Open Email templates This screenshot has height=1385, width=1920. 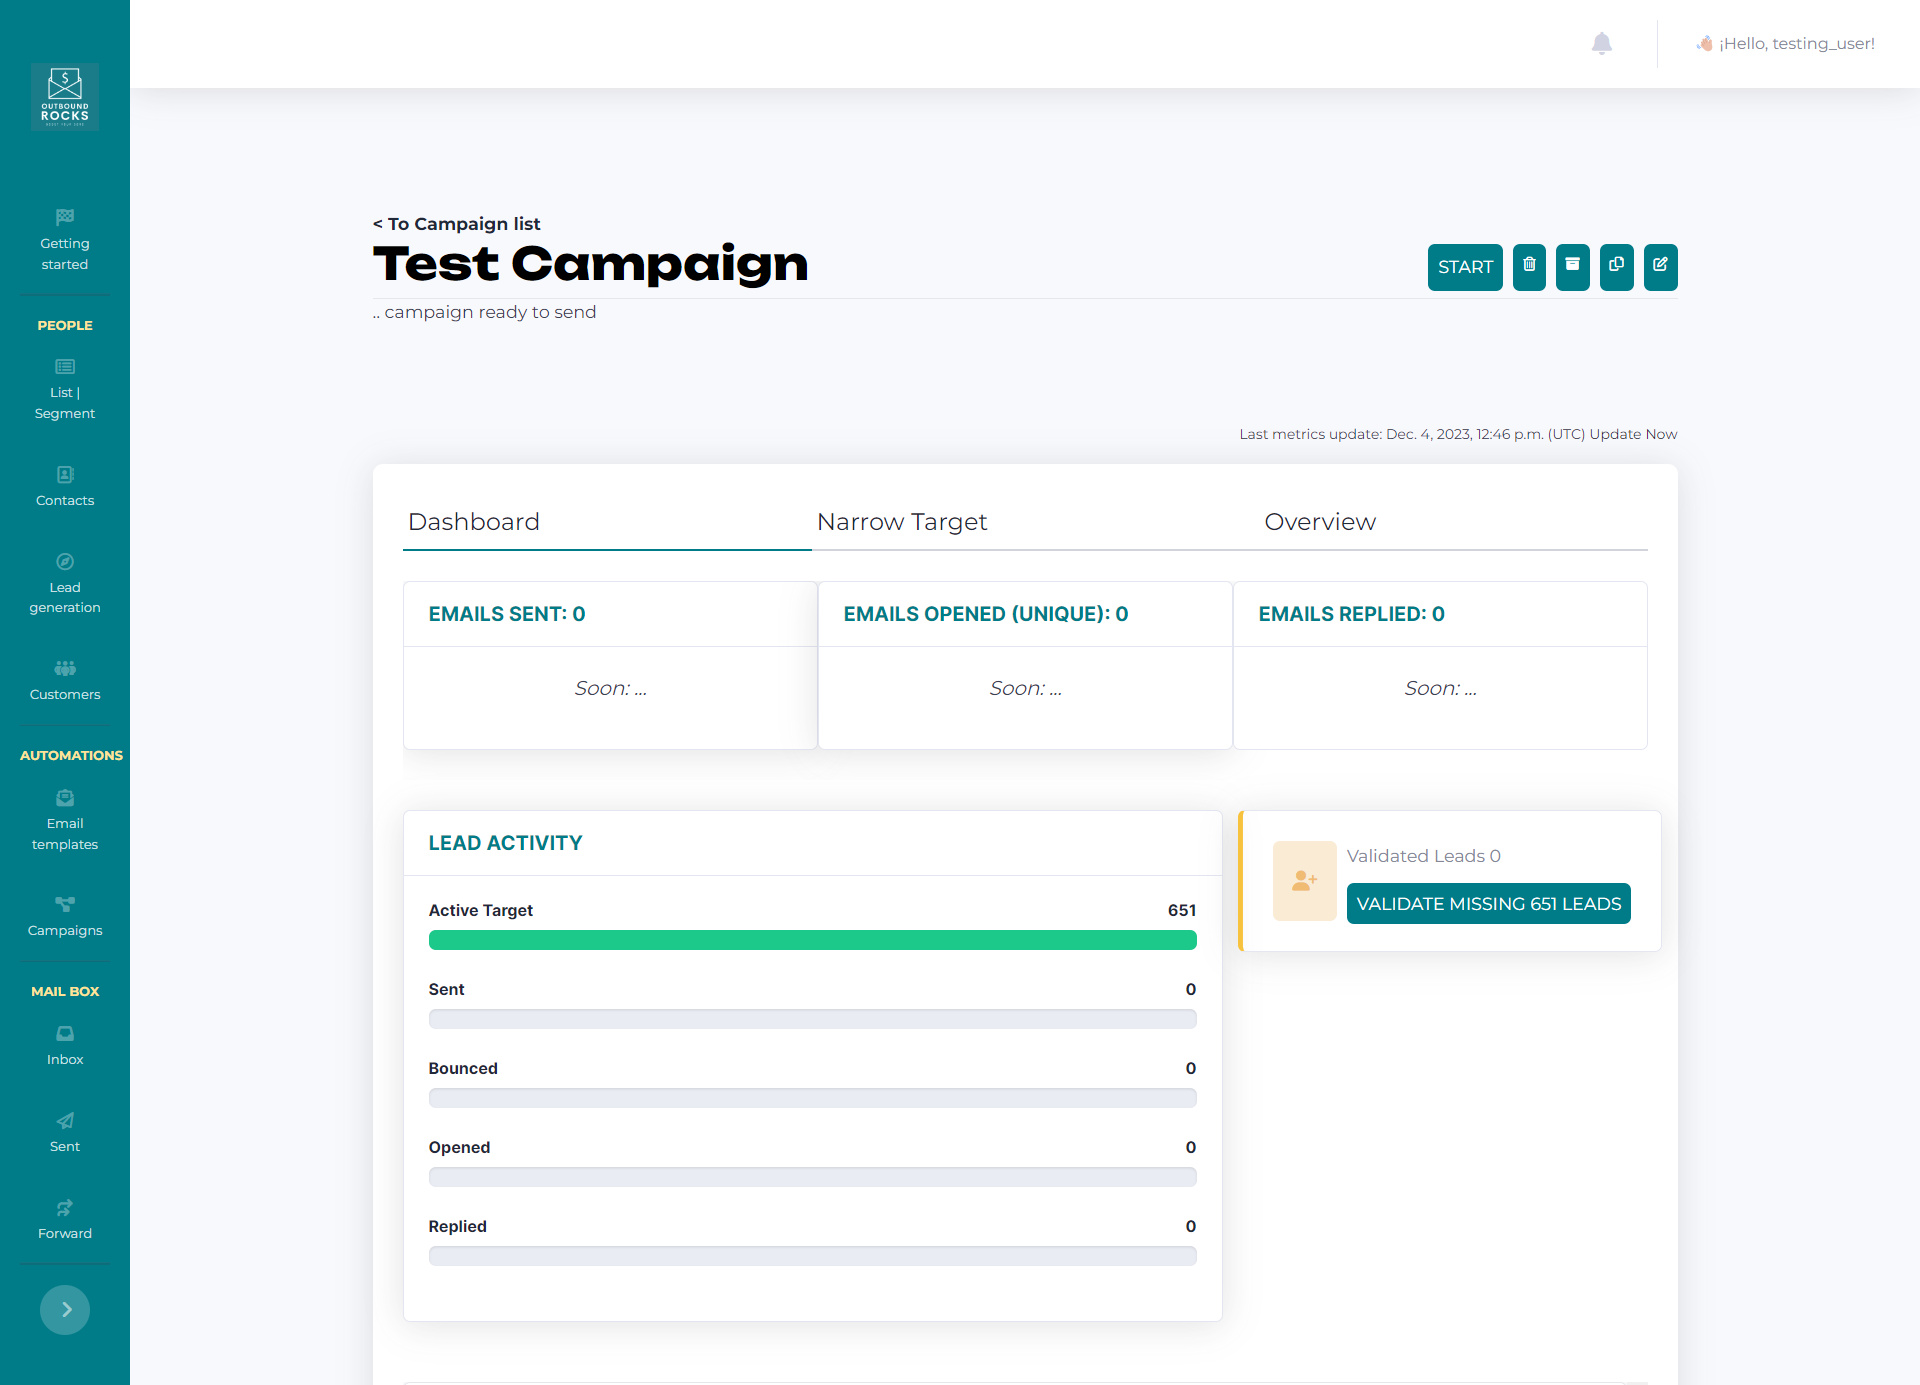(x=64, y=820)
